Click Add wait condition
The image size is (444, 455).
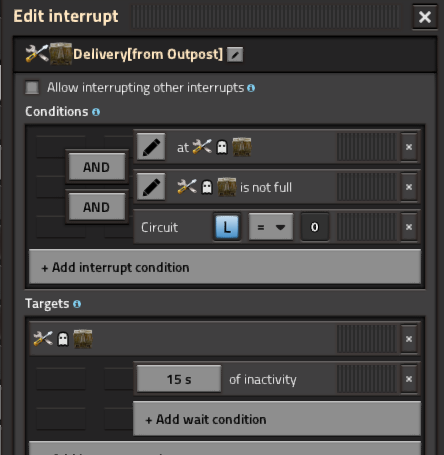point(277,419)
